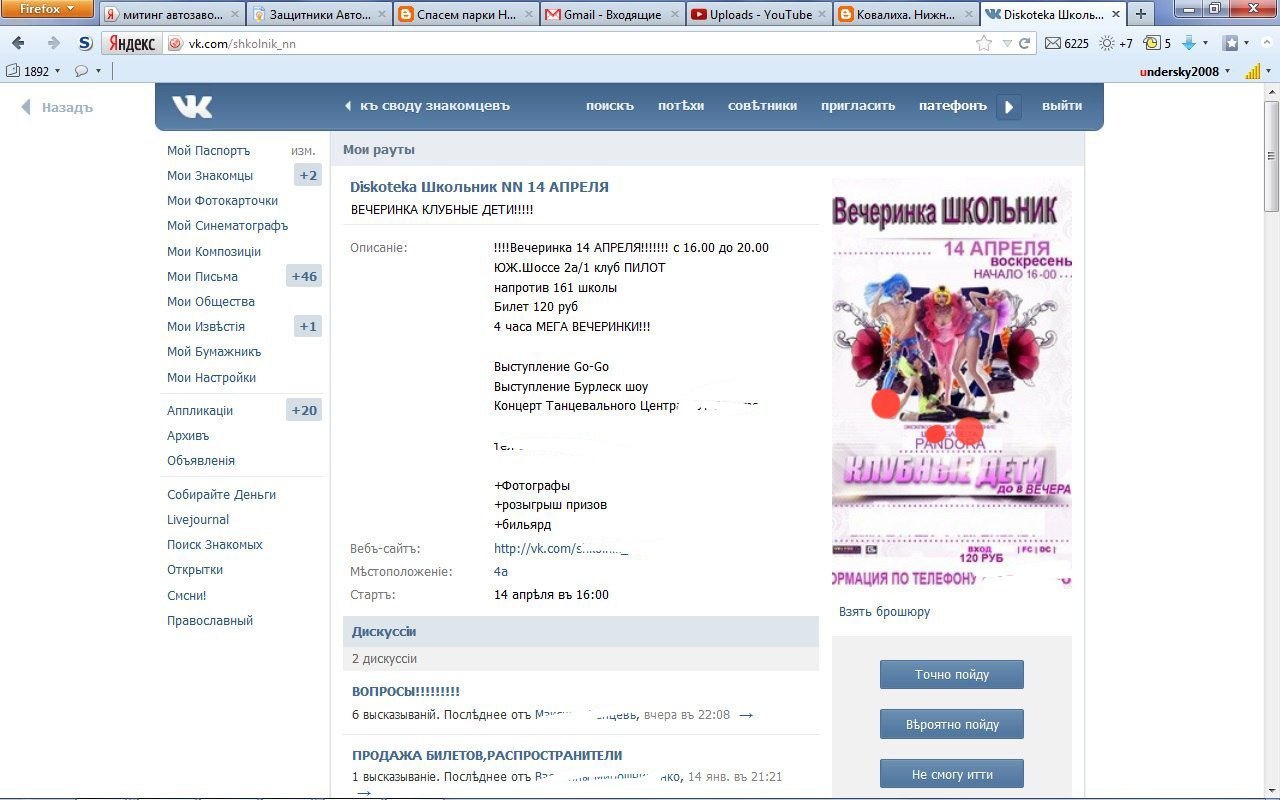1280x800 pixels.
Task: Open mail counter showing 6225
Action: pyautogui.click(x=1066, y=44)
